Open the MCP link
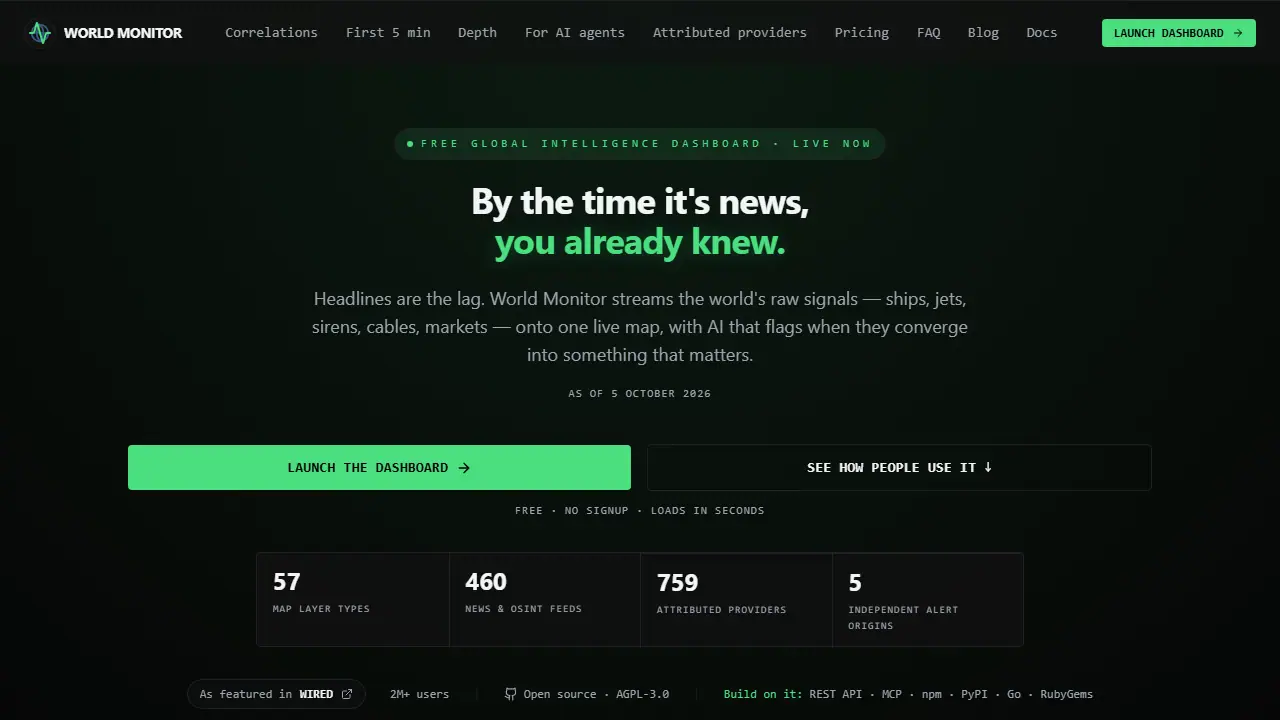Screen dimensions: 1280x720 (x=892, y=694)
